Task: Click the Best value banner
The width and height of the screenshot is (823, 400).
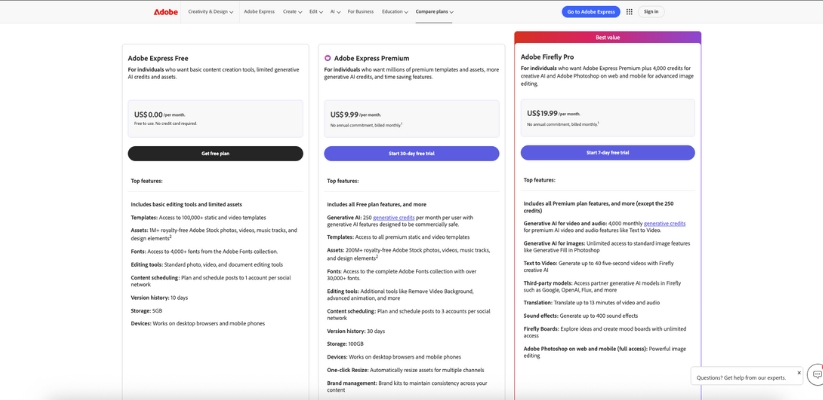Action: coord(607,37)
